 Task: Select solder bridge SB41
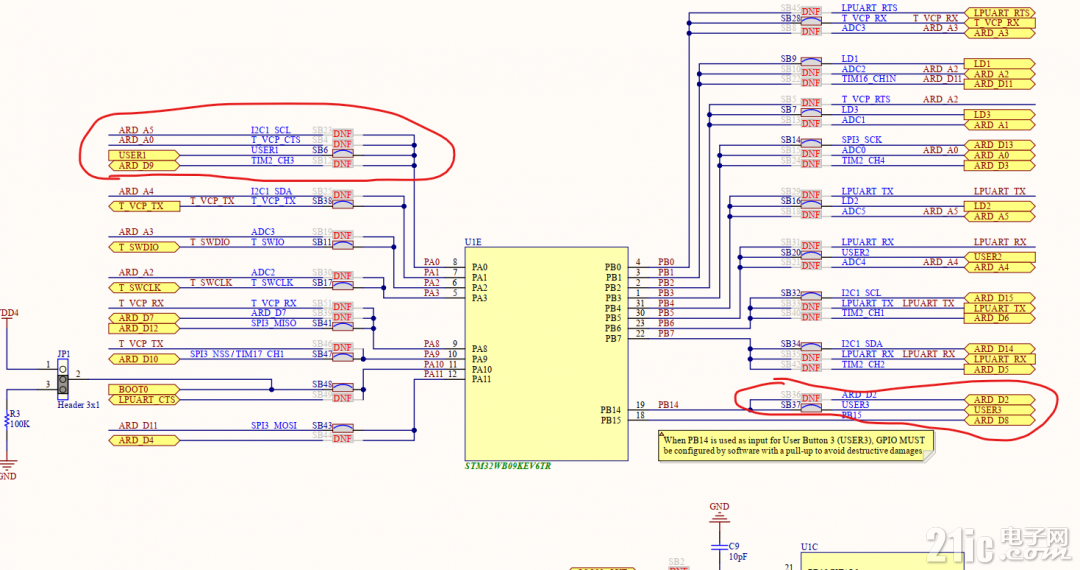[x=342, y=326]
